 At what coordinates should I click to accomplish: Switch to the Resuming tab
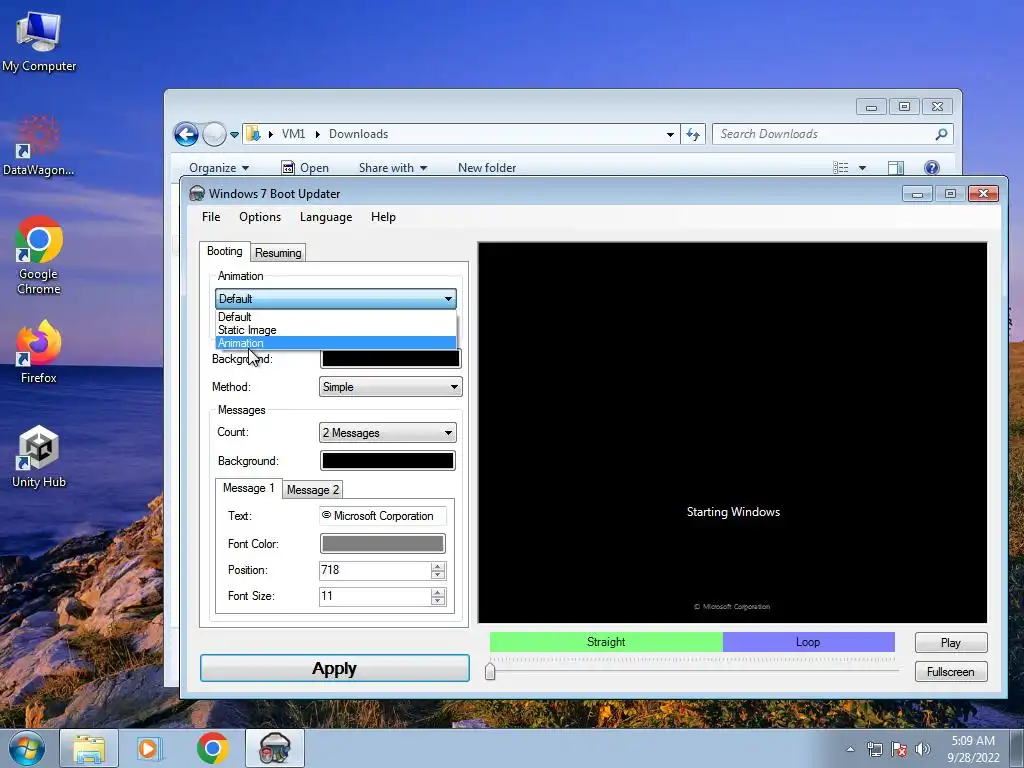[278, 253]
